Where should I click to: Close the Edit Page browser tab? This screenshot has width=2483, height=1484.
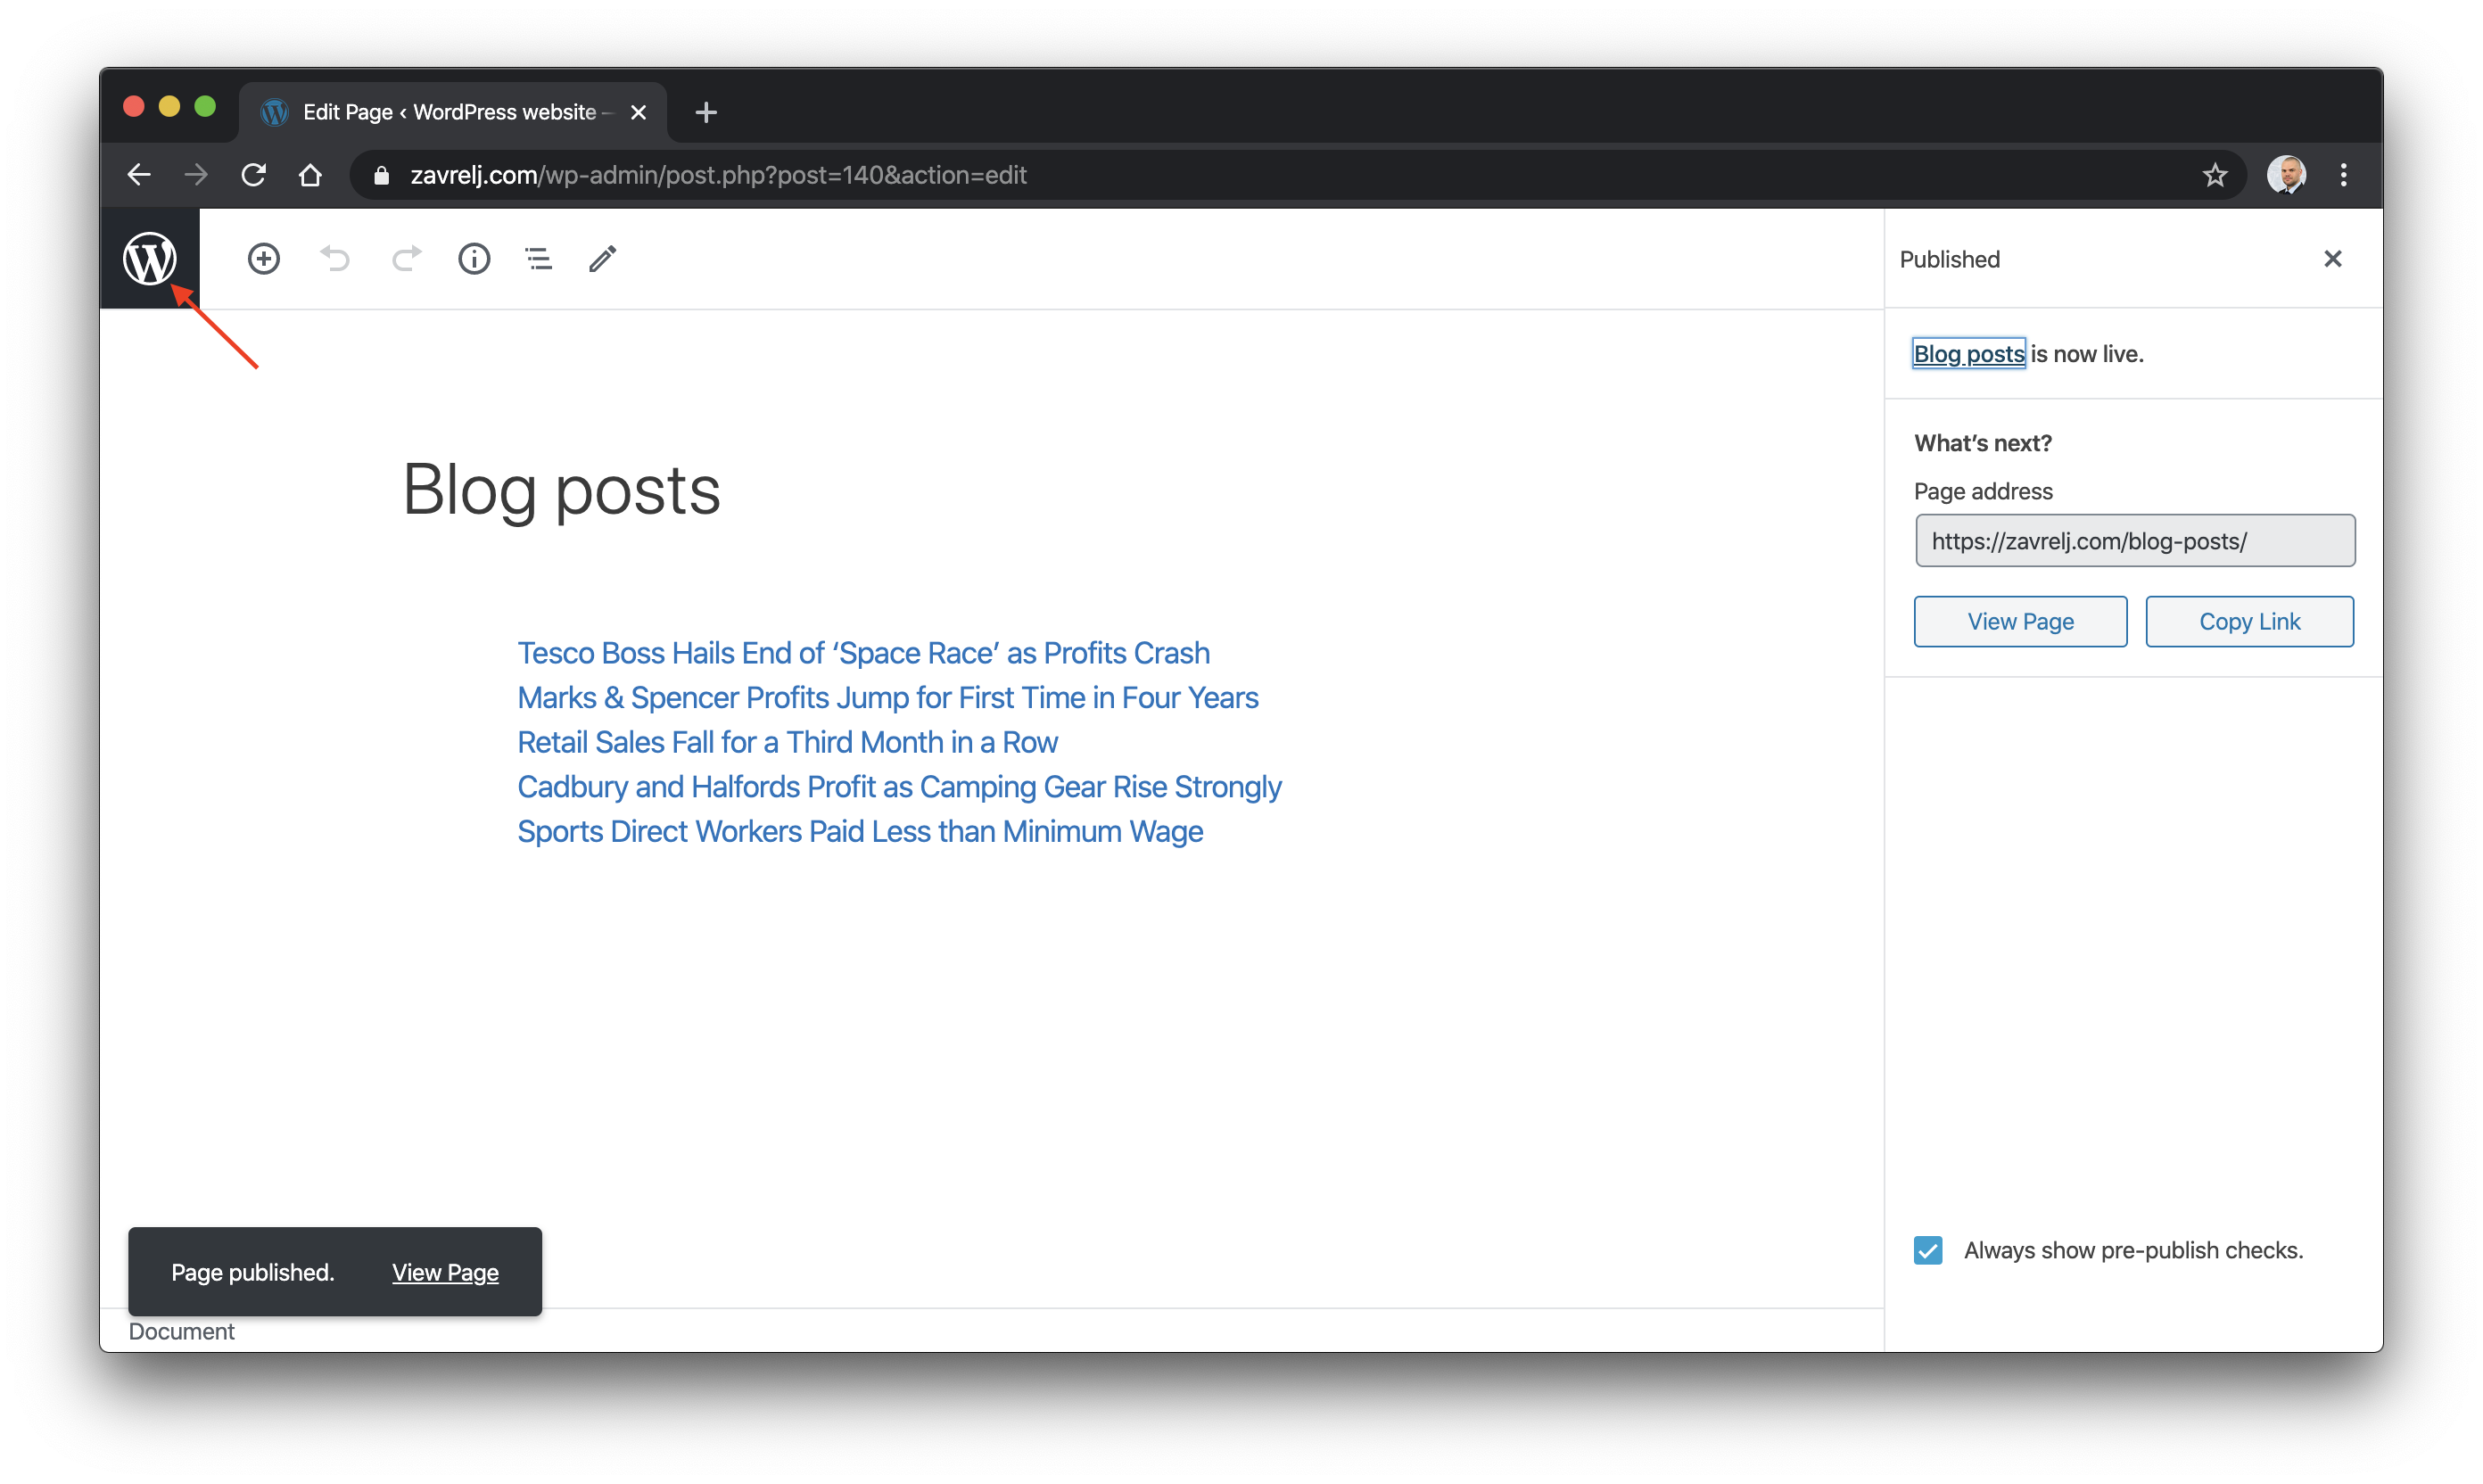(x=638, y=112)
